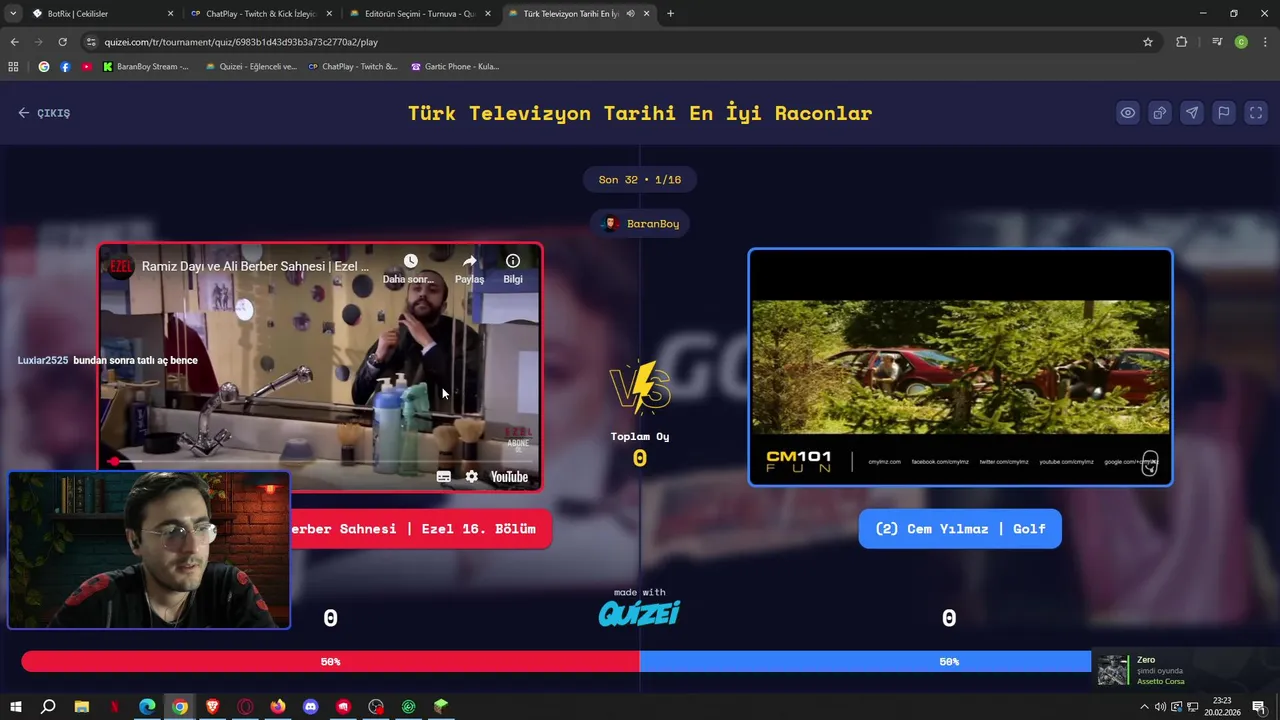Toggle YouTube subtitles icon
The image size is (1280, 720).
click(444, 477)
